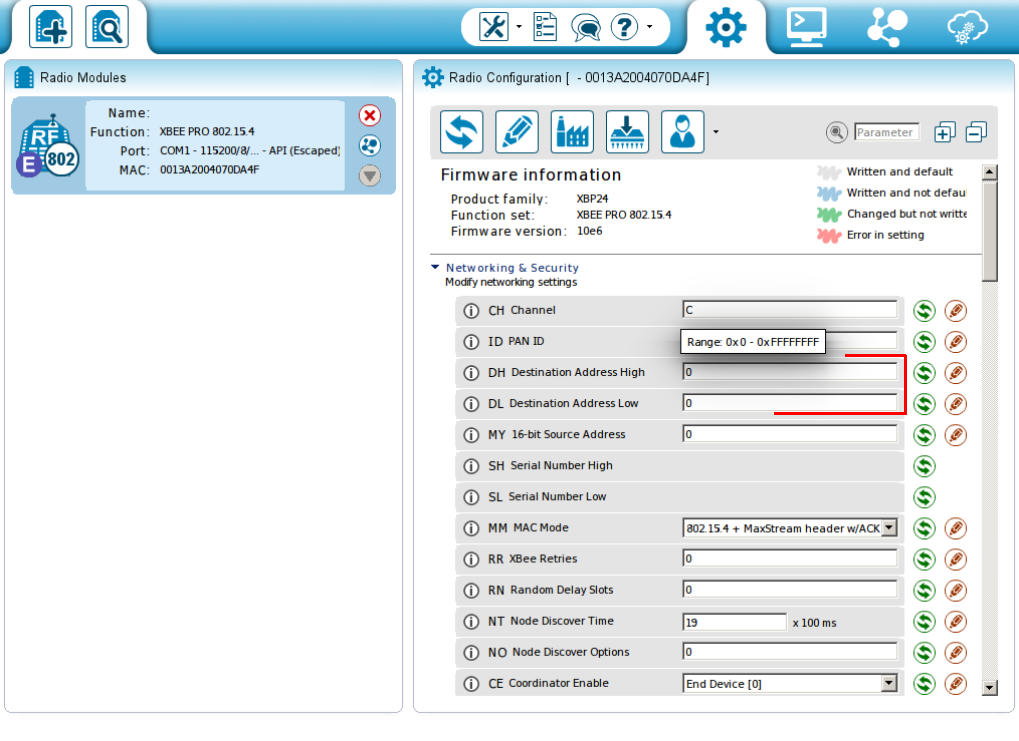Select the XBEE PRO 802.15.4 radio module
Screen dimensions: 1019x741
tap(203, 146)
